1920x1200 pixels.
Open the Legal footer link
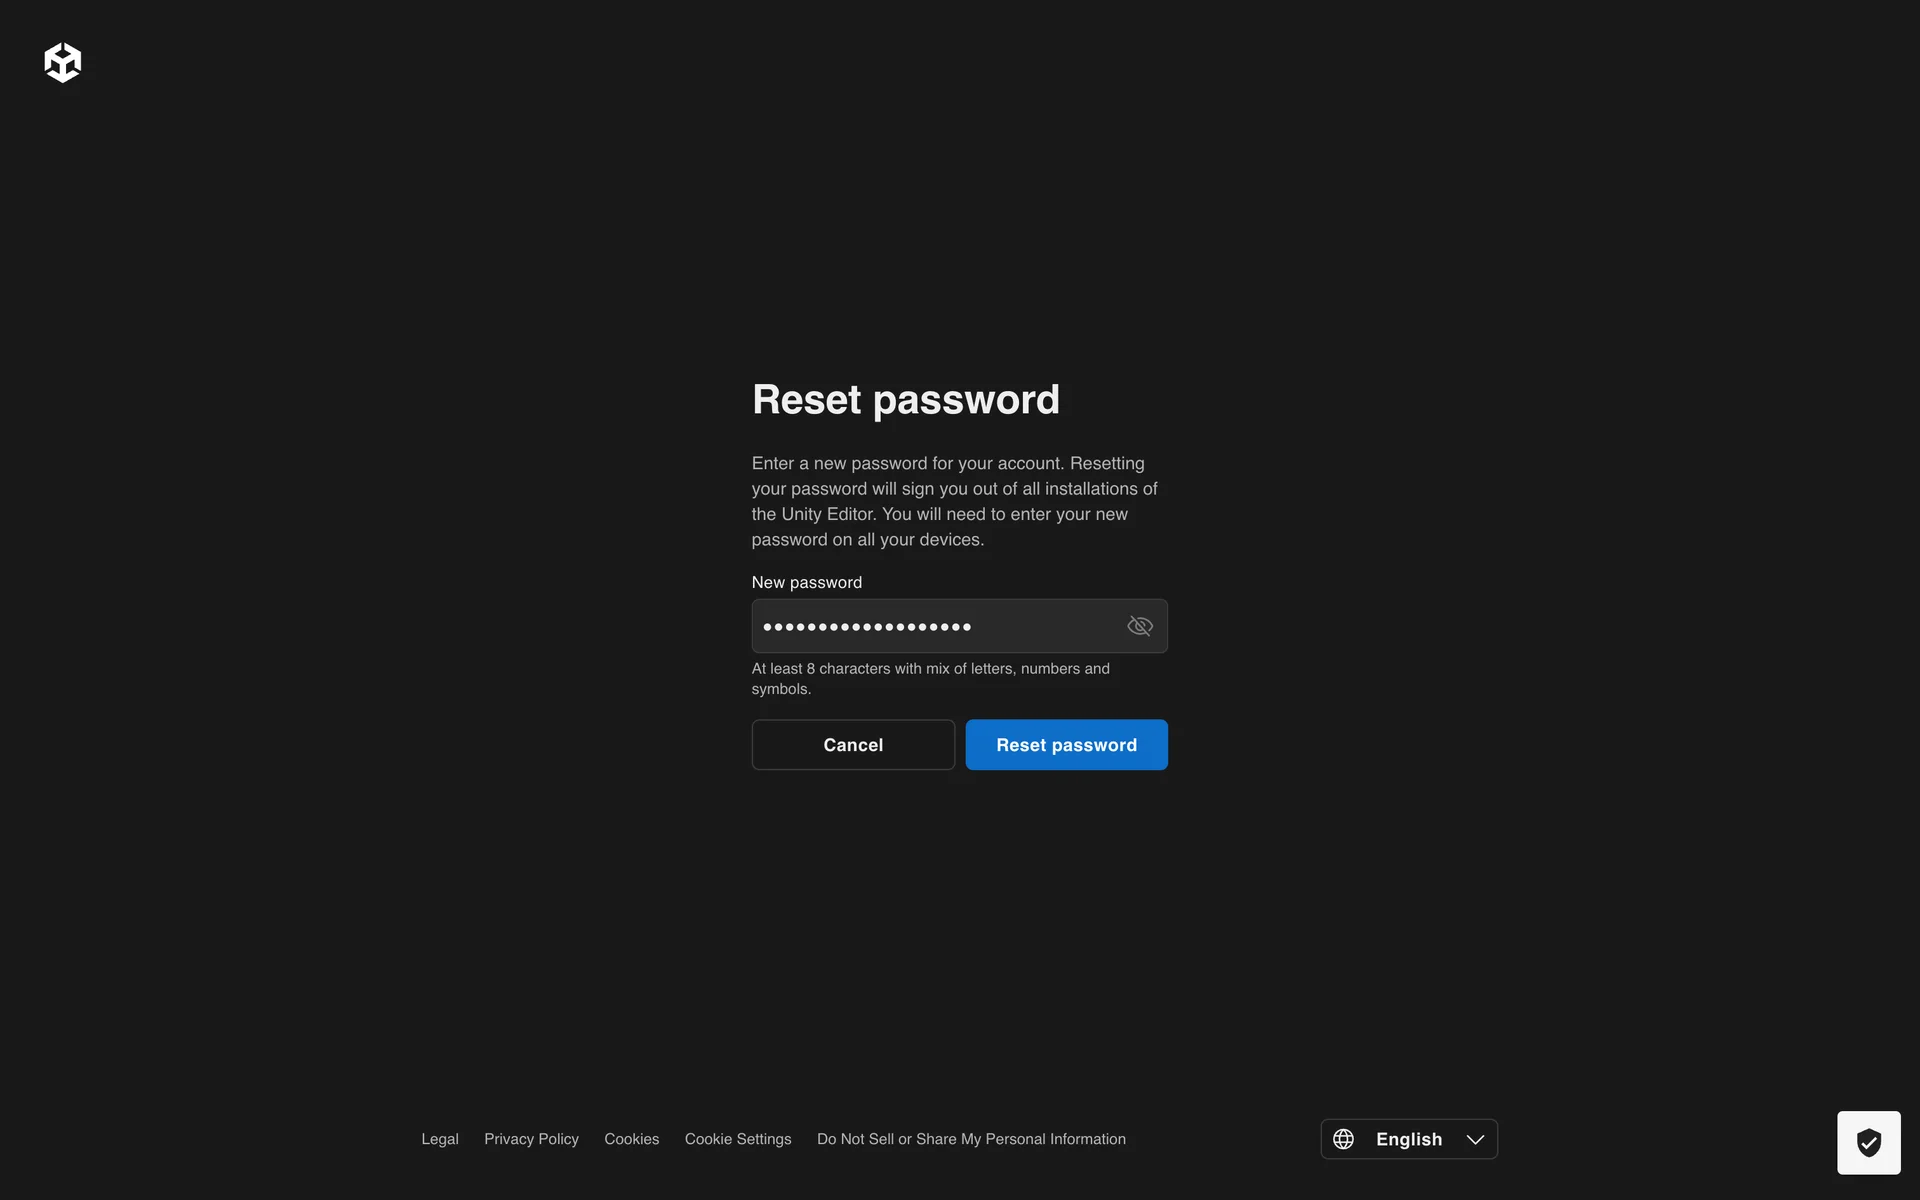440,1139
